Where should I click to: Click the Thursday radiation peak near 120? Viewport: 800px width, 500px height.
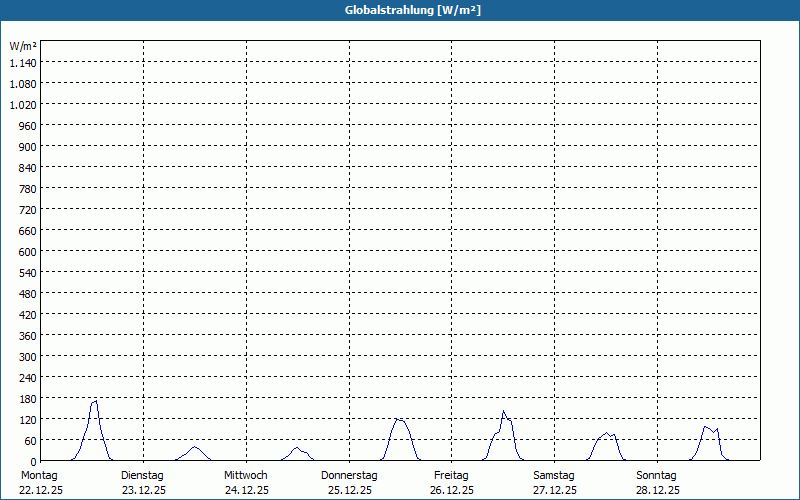[398, 420]
